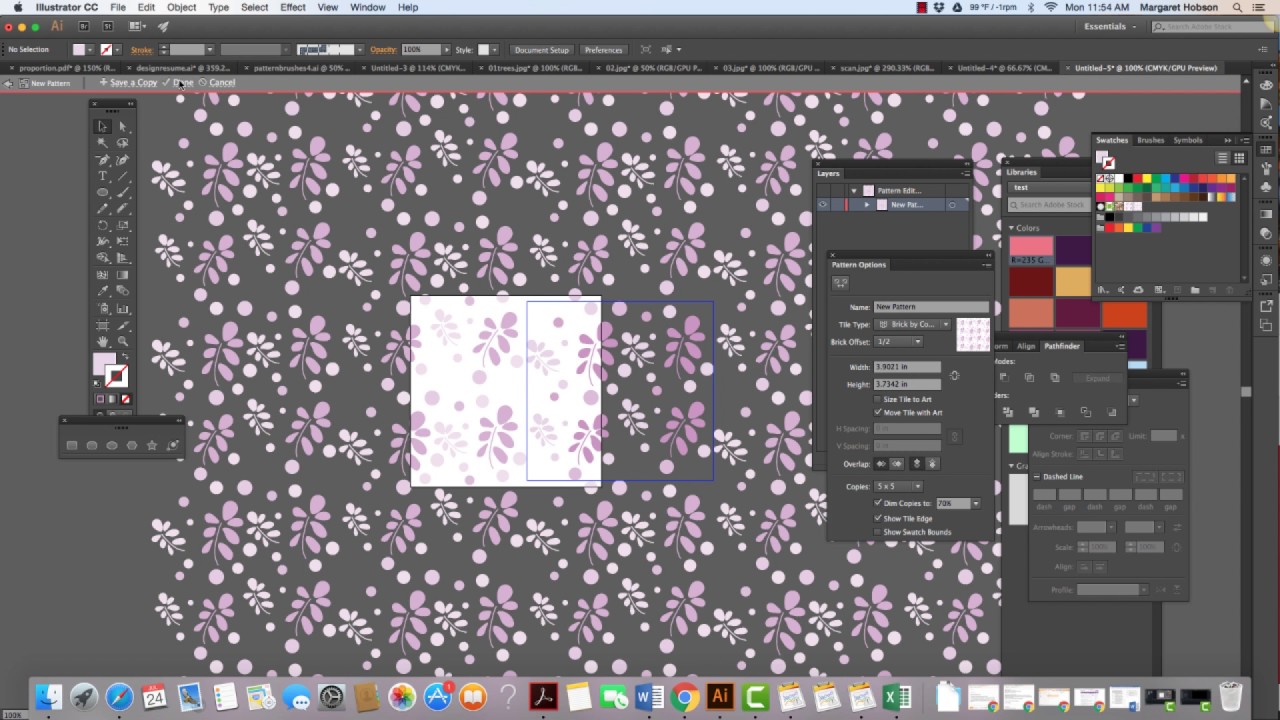The height and width of the screenshot is (720, 1280).
Task: Toggle Dim Copies to checkbox
Action: pos(877,503)
